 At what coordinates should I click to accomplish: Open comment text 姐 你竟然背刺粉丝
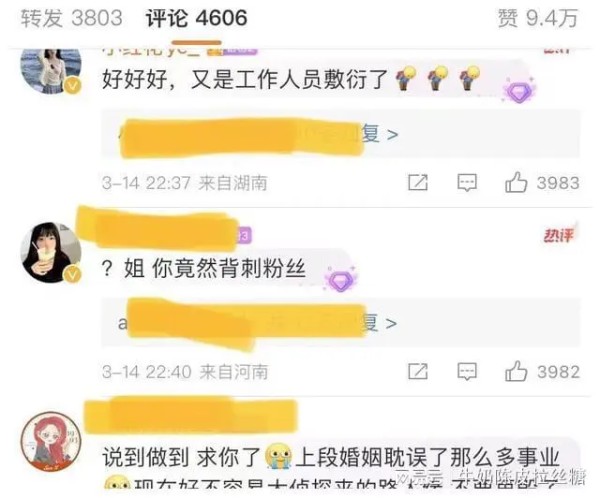pos(215,268)
